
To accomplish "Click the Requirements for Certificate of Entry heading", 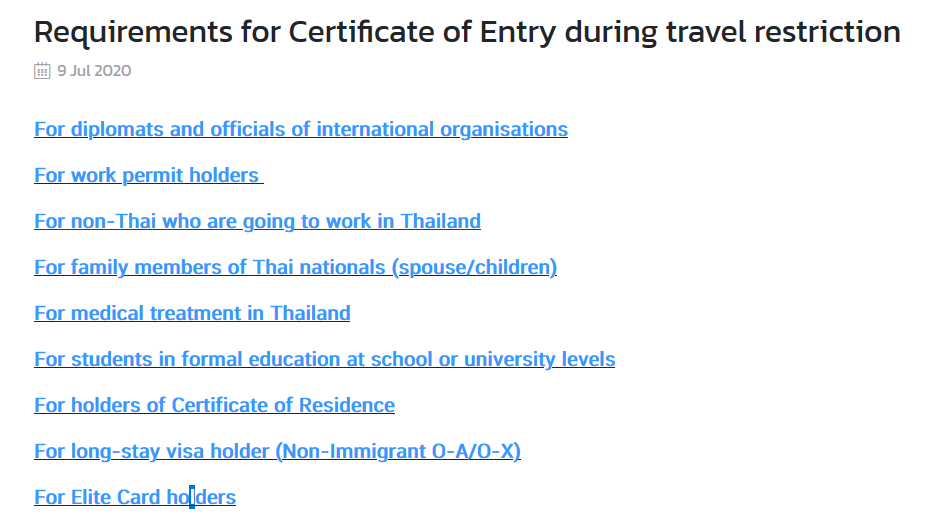I will click(x=467, y=32).
